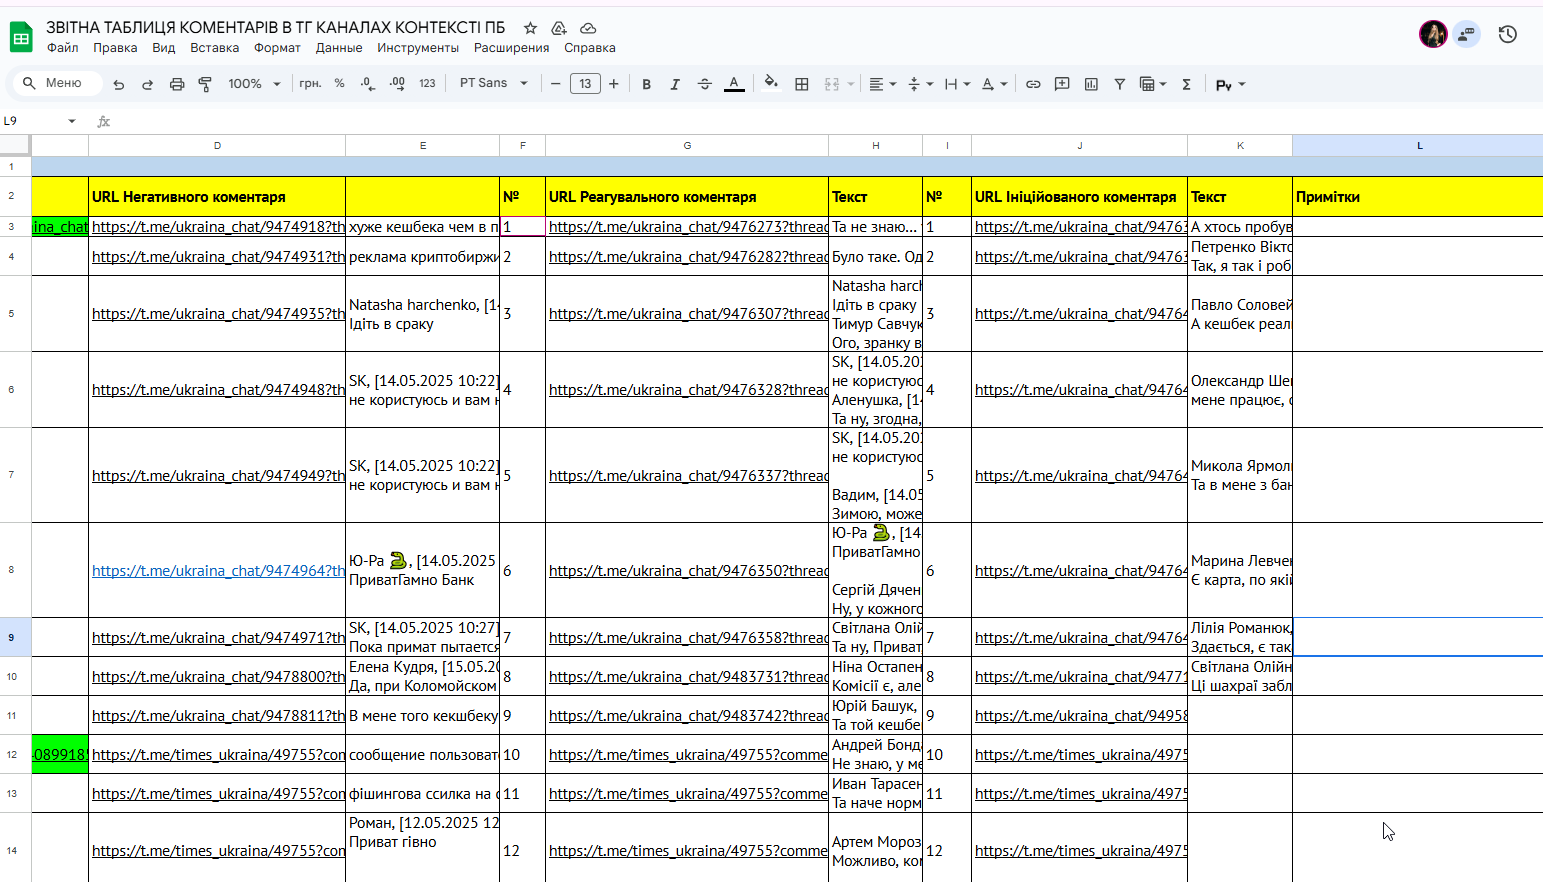
Task: Activate the paint format tool
Action: click(205, 84)
